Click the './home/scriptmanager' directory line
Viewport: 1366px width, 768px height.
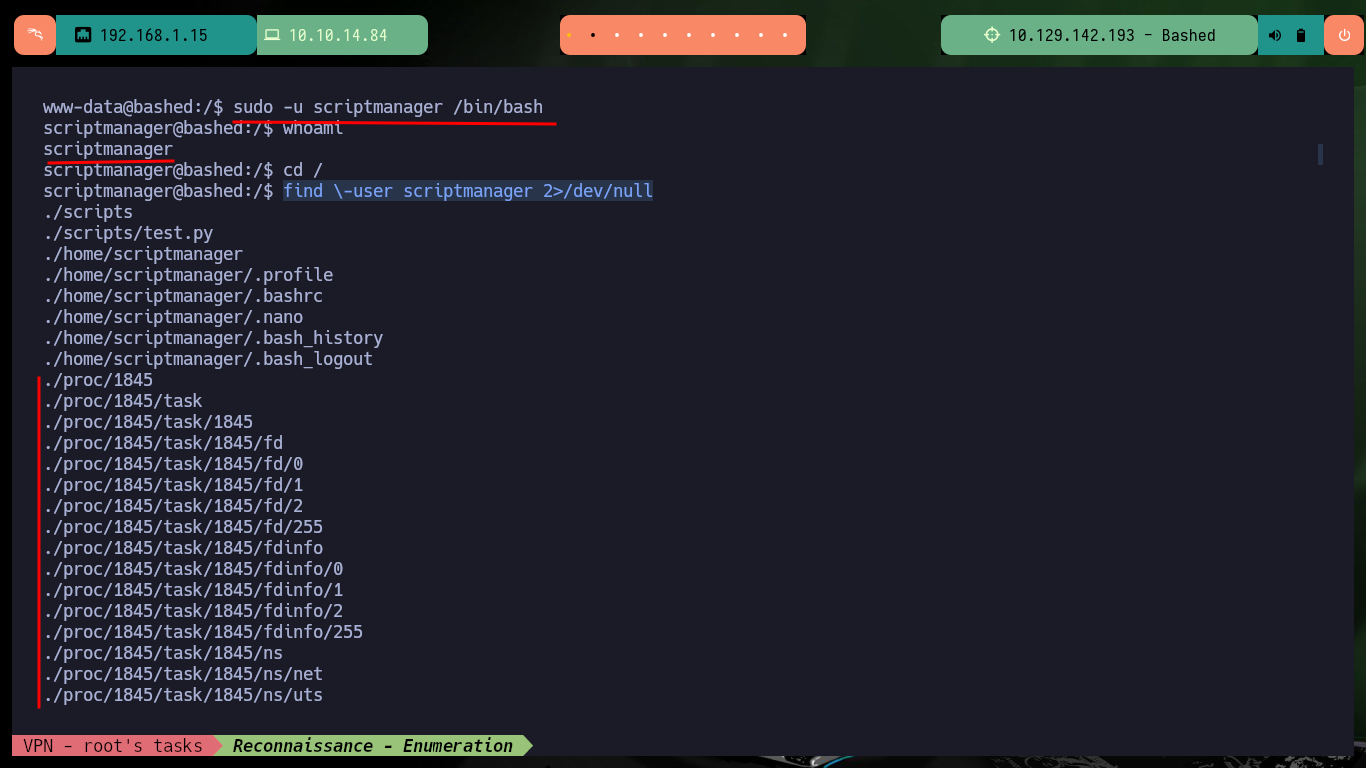[x=143, y=254]
